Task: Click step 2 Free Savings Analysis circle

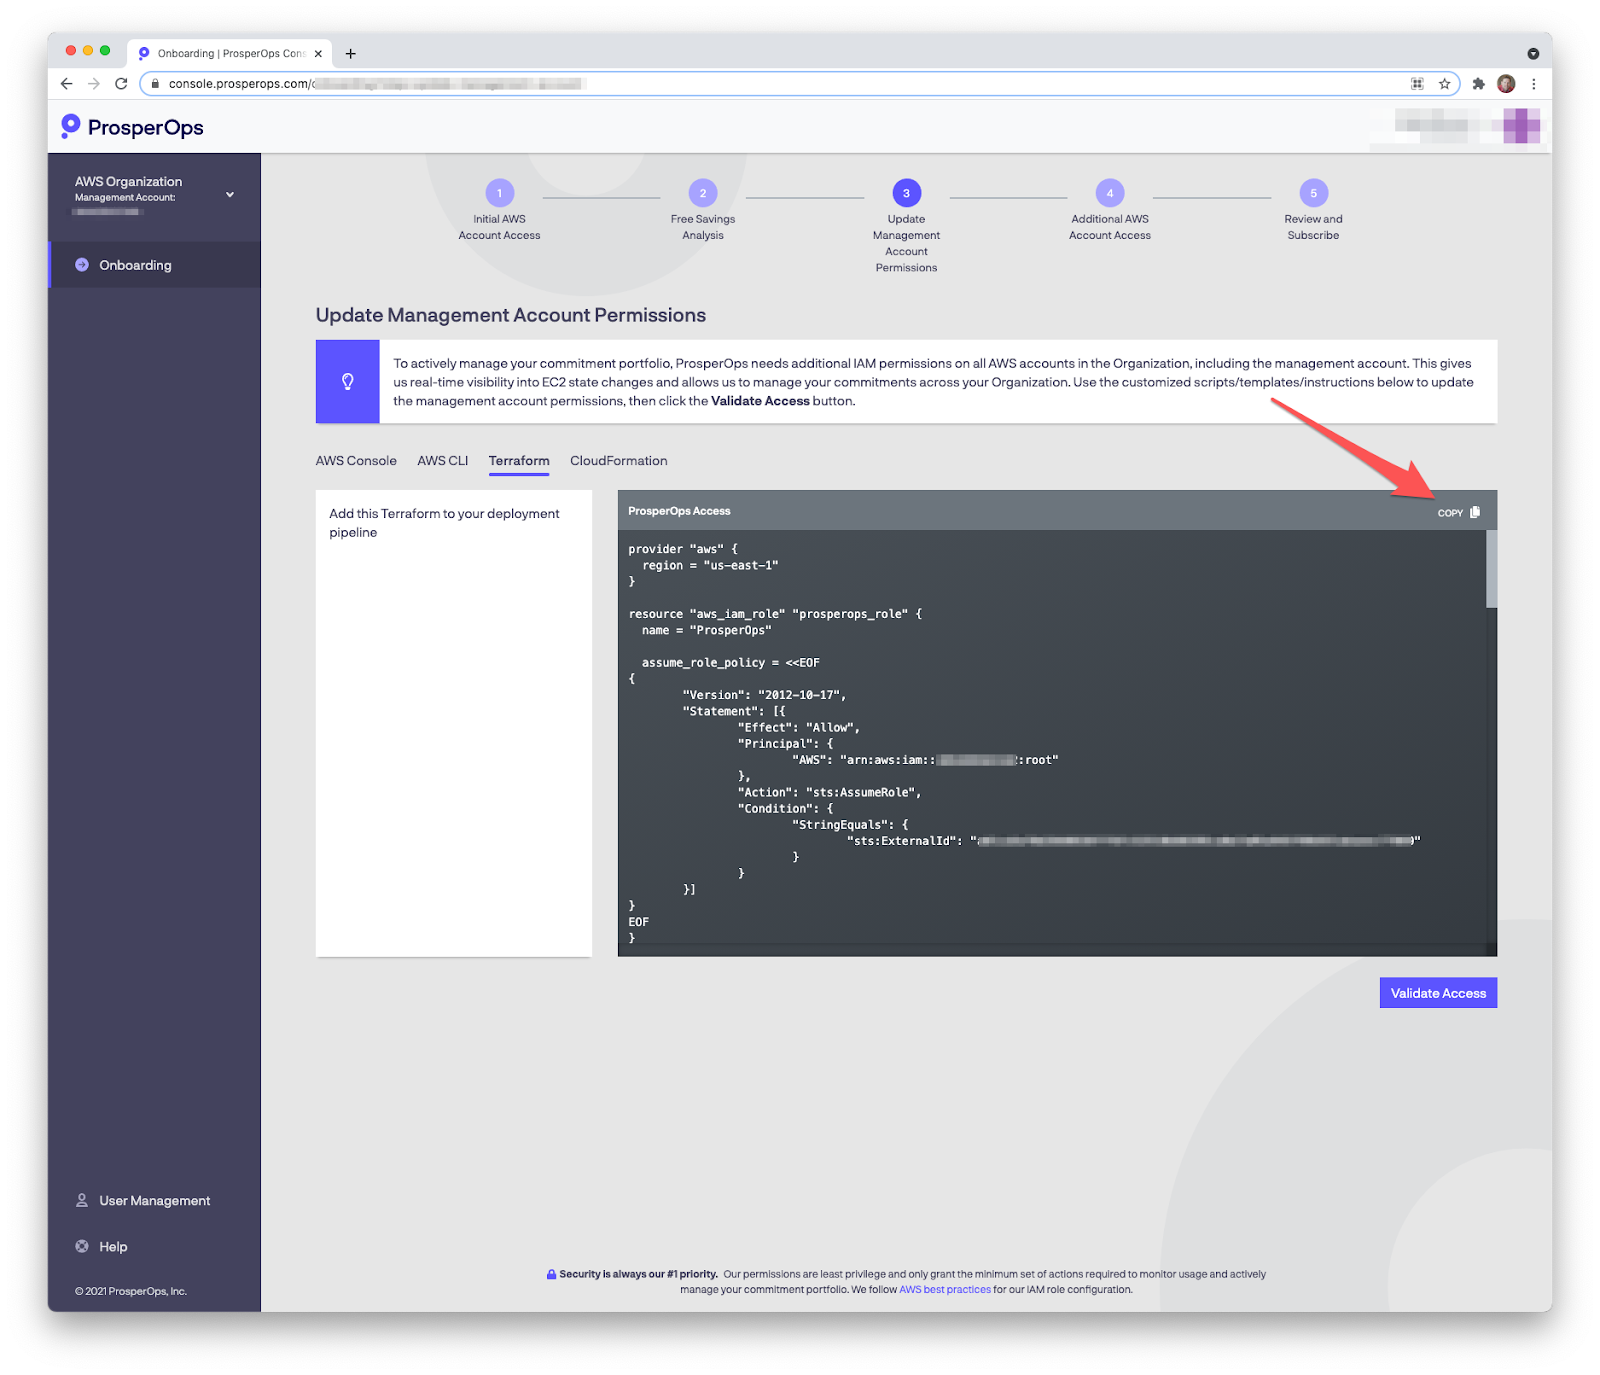Action: tap(703, 193)
